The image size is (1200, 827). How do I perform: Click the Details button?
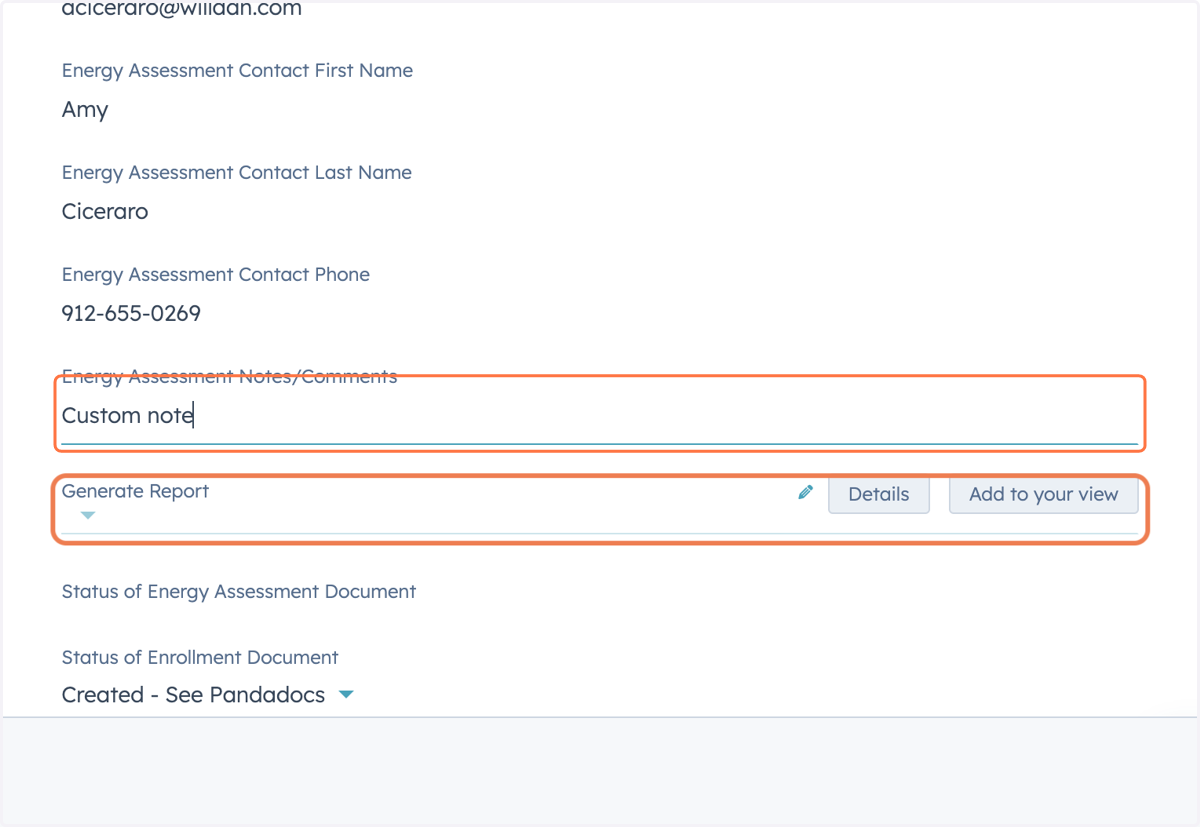(x=879, y=494)
